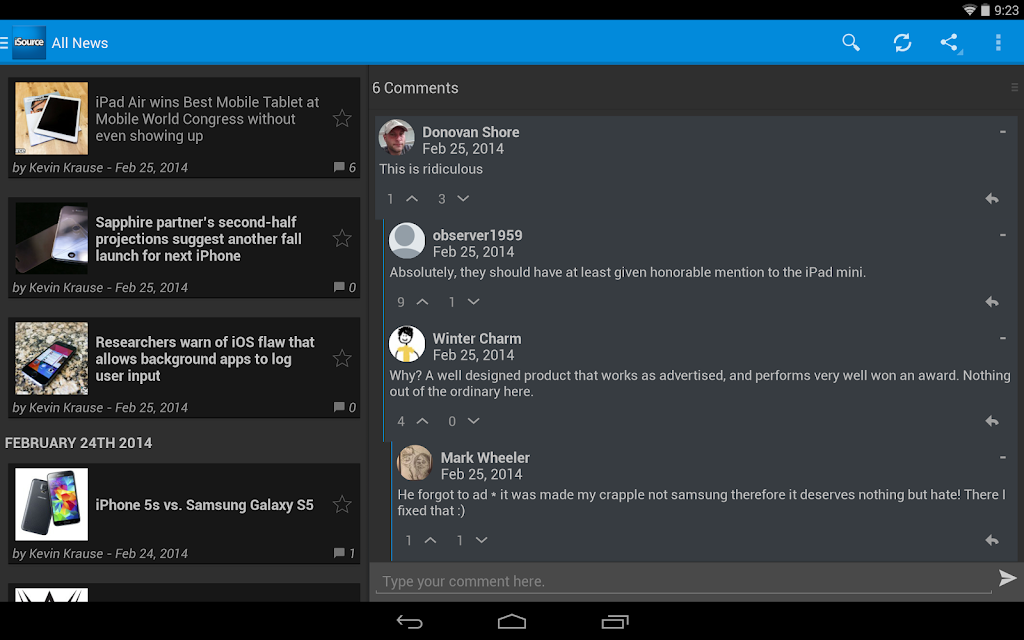Image resolution: width=1024 pixels, height=640 pixels.
Task: Open the sapphire iPhone thumbnail image
Action: [52, 238]
